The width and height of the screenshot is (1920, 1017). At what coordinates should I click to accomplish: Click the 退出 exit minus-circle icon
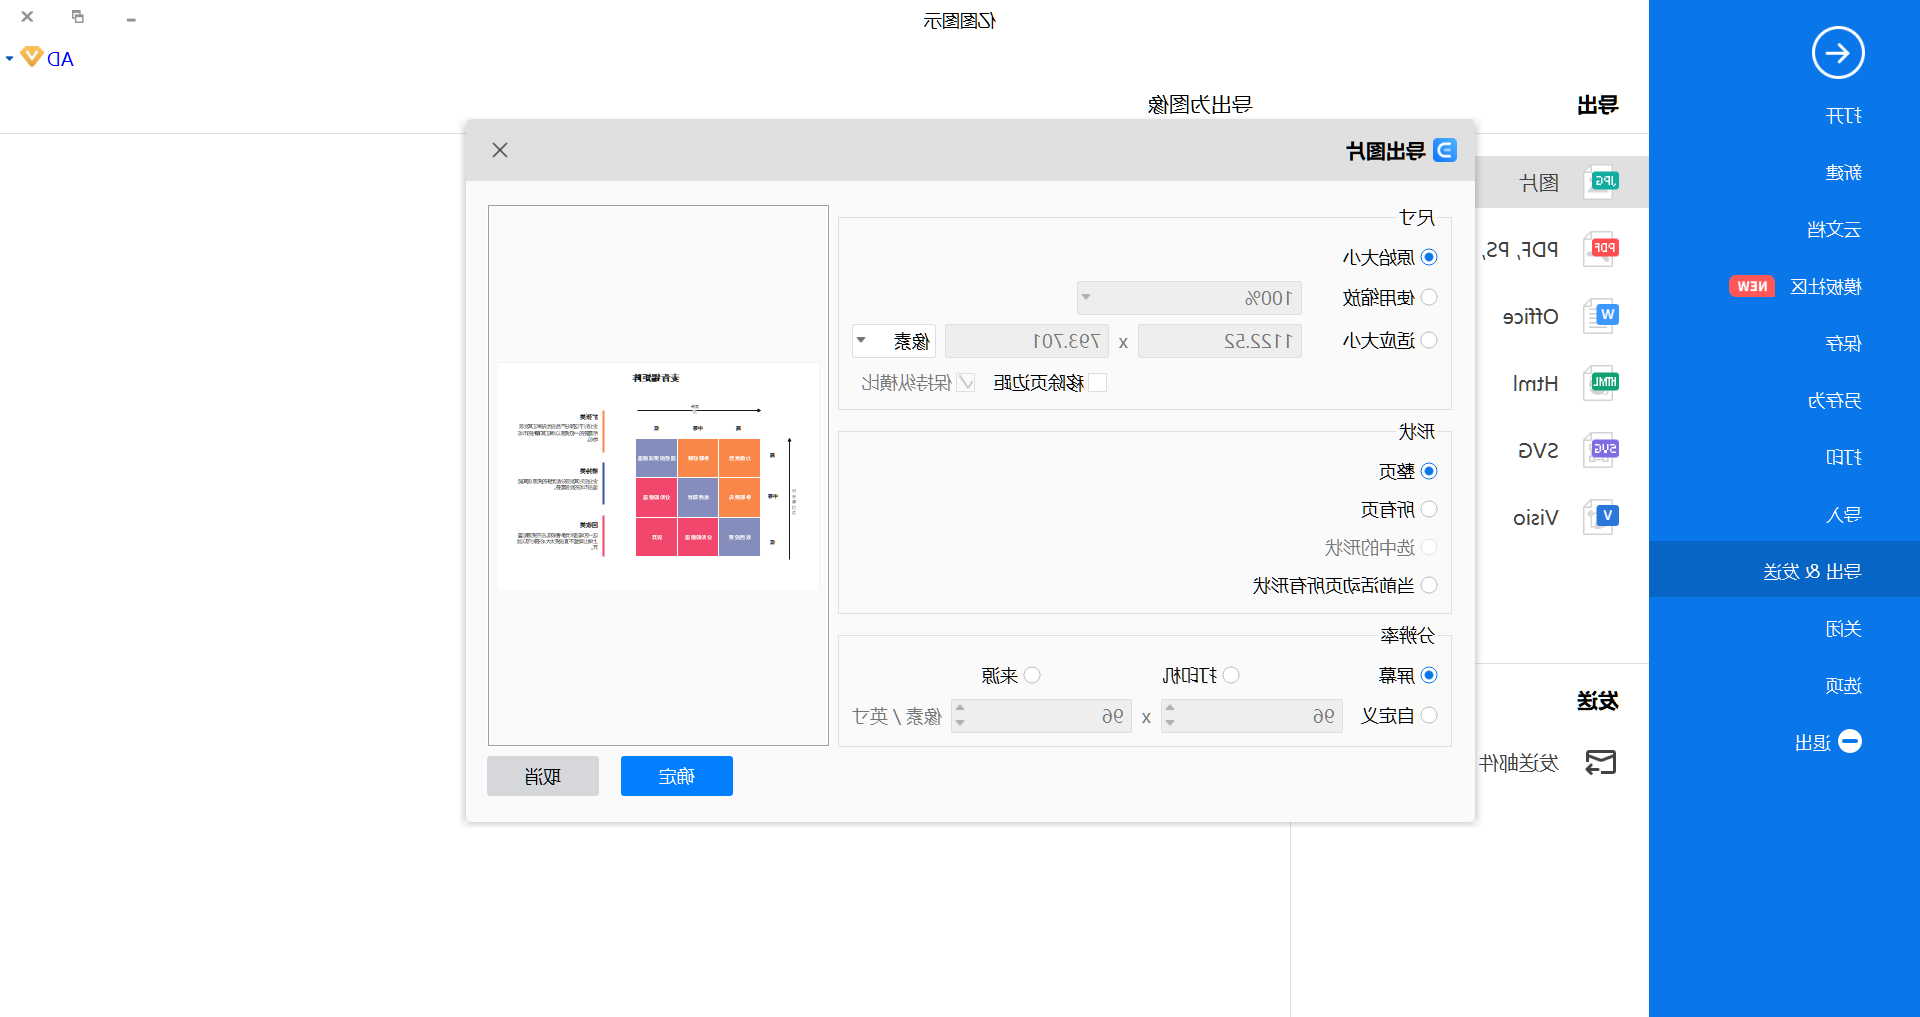(1850, 741)
